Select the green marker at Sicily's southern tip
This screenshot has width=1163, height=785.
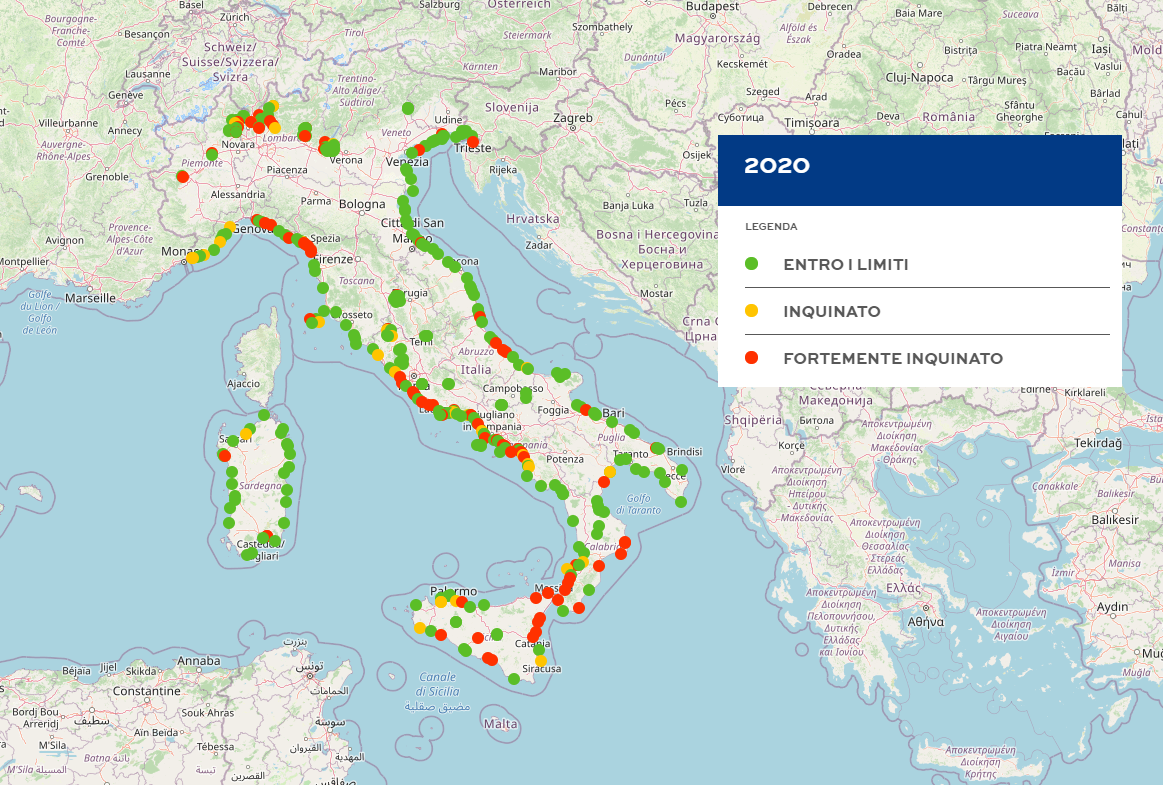513,679
